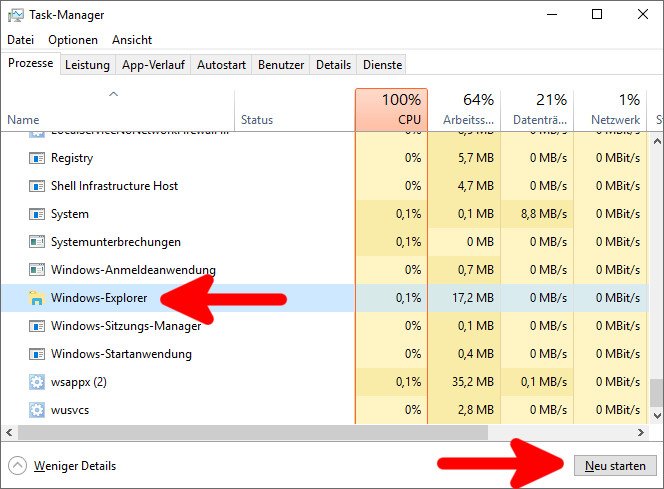Click the 0,1 MB/s disk value for wsappx
The height and width of the screenshot is (489, 664).
[544, 382]
